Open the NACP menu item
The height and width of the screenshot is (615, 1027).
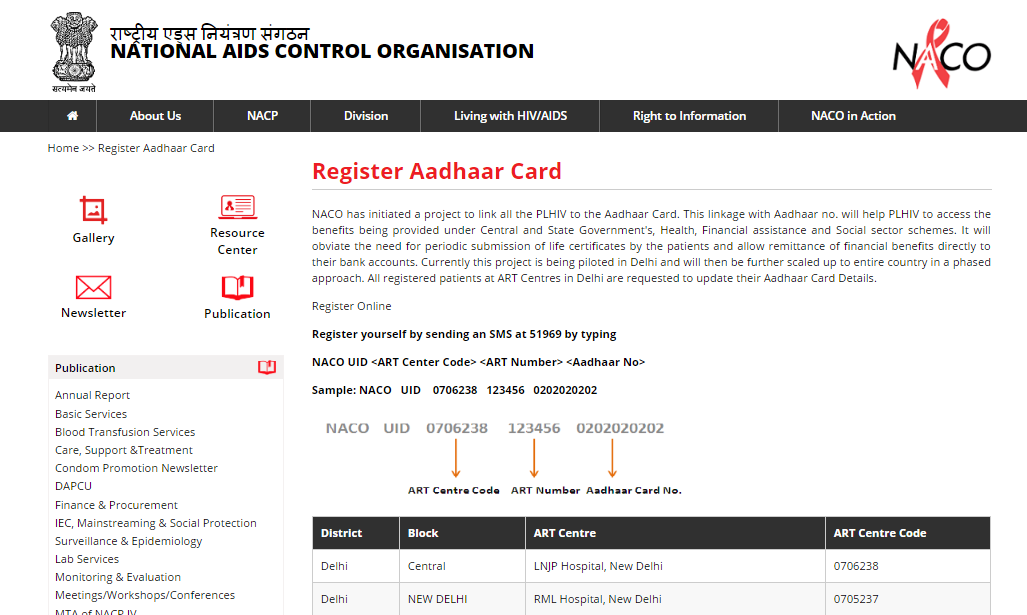point(263,116)
